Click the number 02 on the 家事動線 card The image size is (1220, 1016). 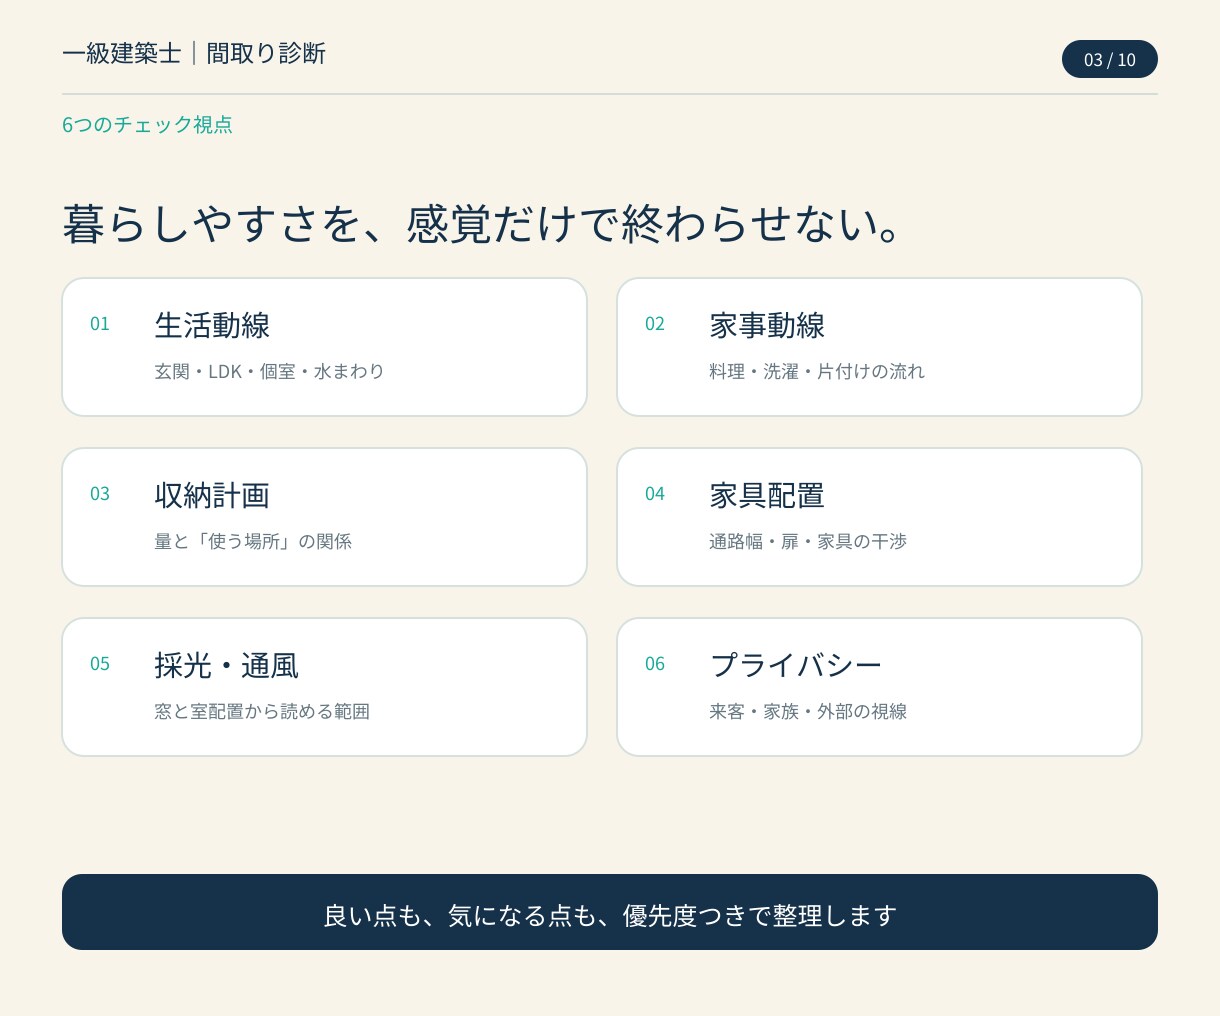click(655, 323)
